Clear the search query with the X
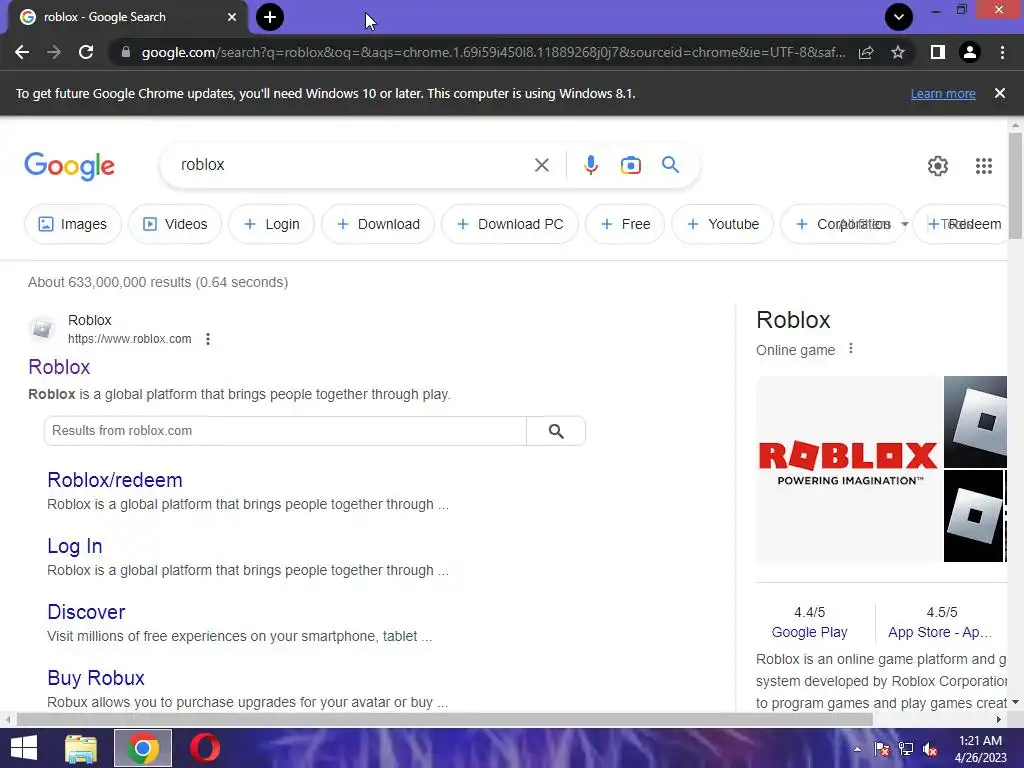This screenshot has height=768, width=1024. point(542,165)
